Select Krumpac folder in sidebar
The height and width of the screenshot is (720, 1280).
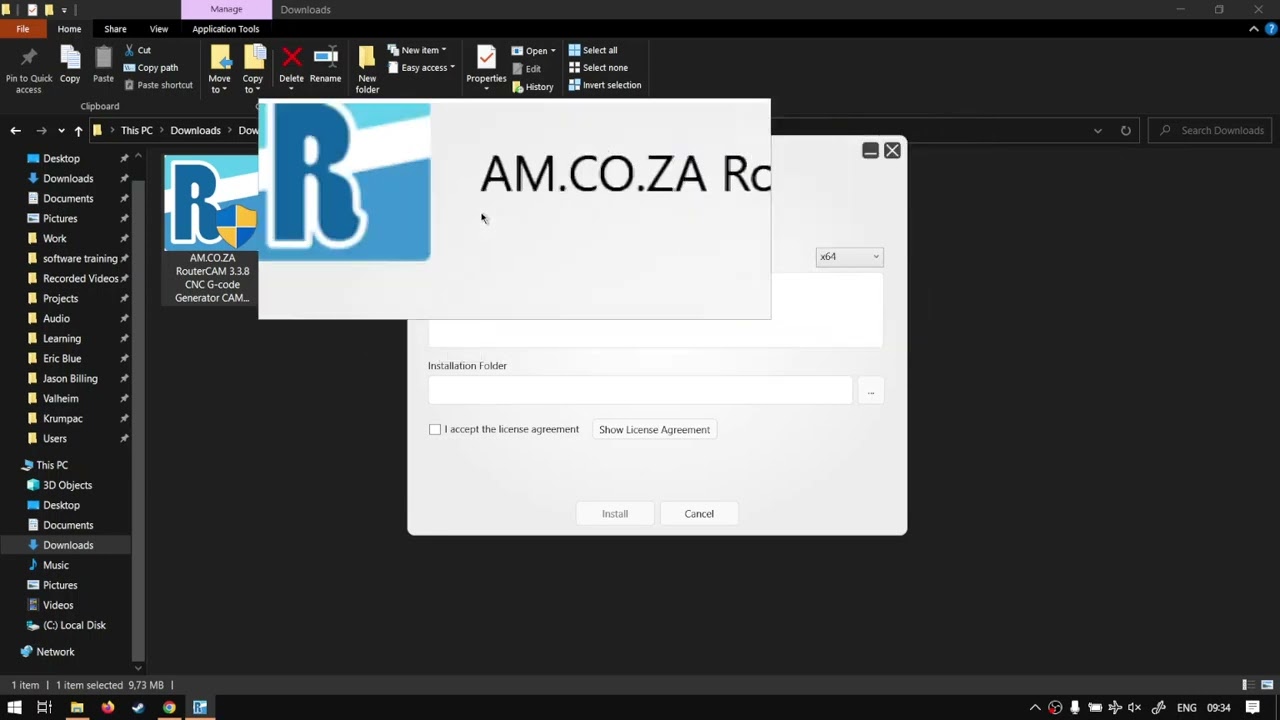click(x=62, y=418)
